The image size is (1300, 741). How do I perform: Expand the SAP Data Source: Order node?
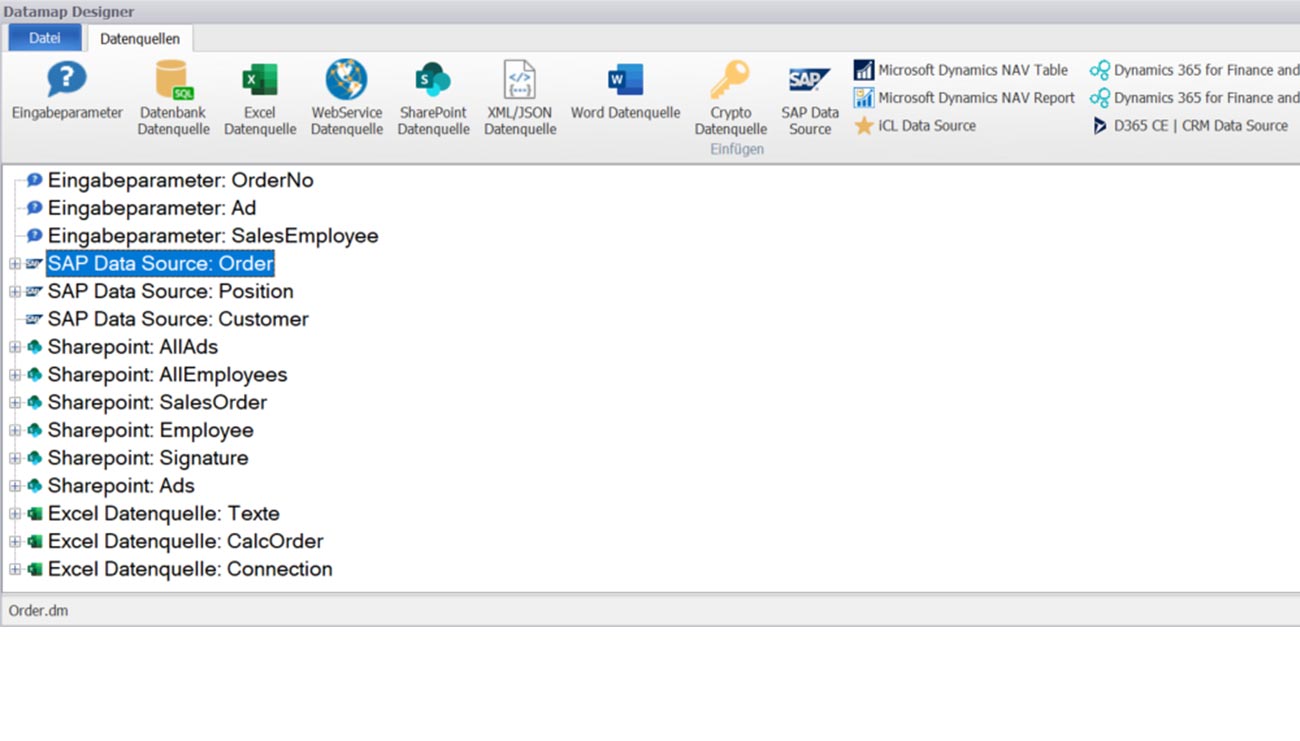tap(14, 264)
